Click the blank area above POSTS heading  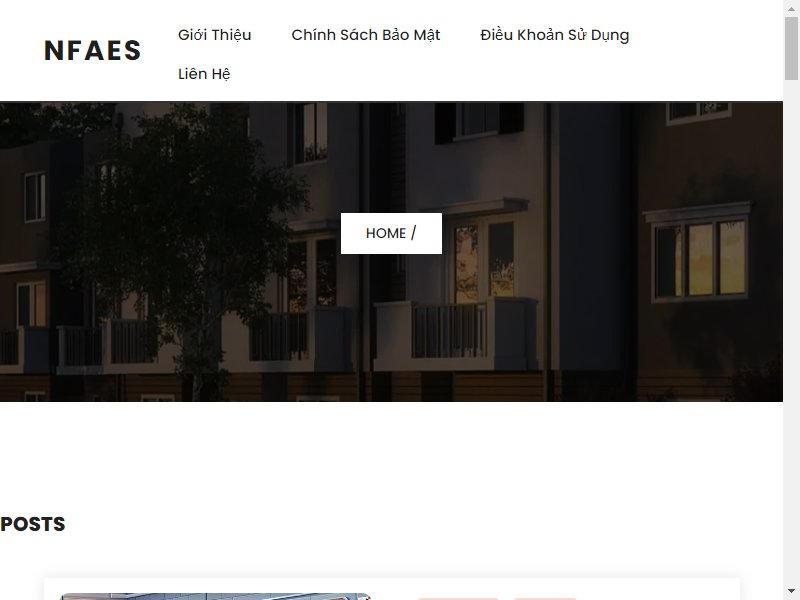tap(391, 457)
